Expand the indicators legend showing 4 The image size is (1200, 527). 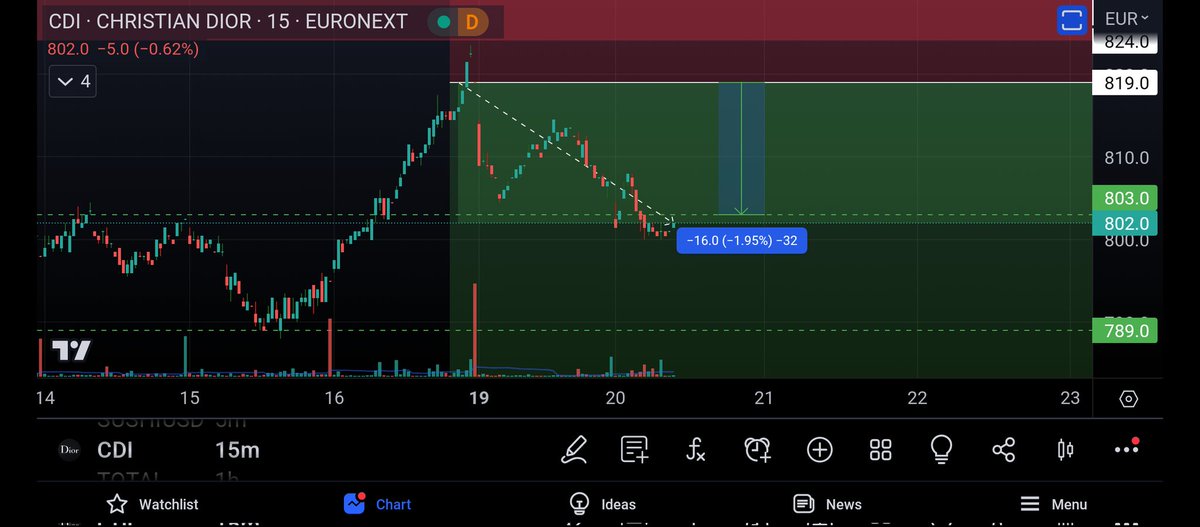[x=75, y=81]
